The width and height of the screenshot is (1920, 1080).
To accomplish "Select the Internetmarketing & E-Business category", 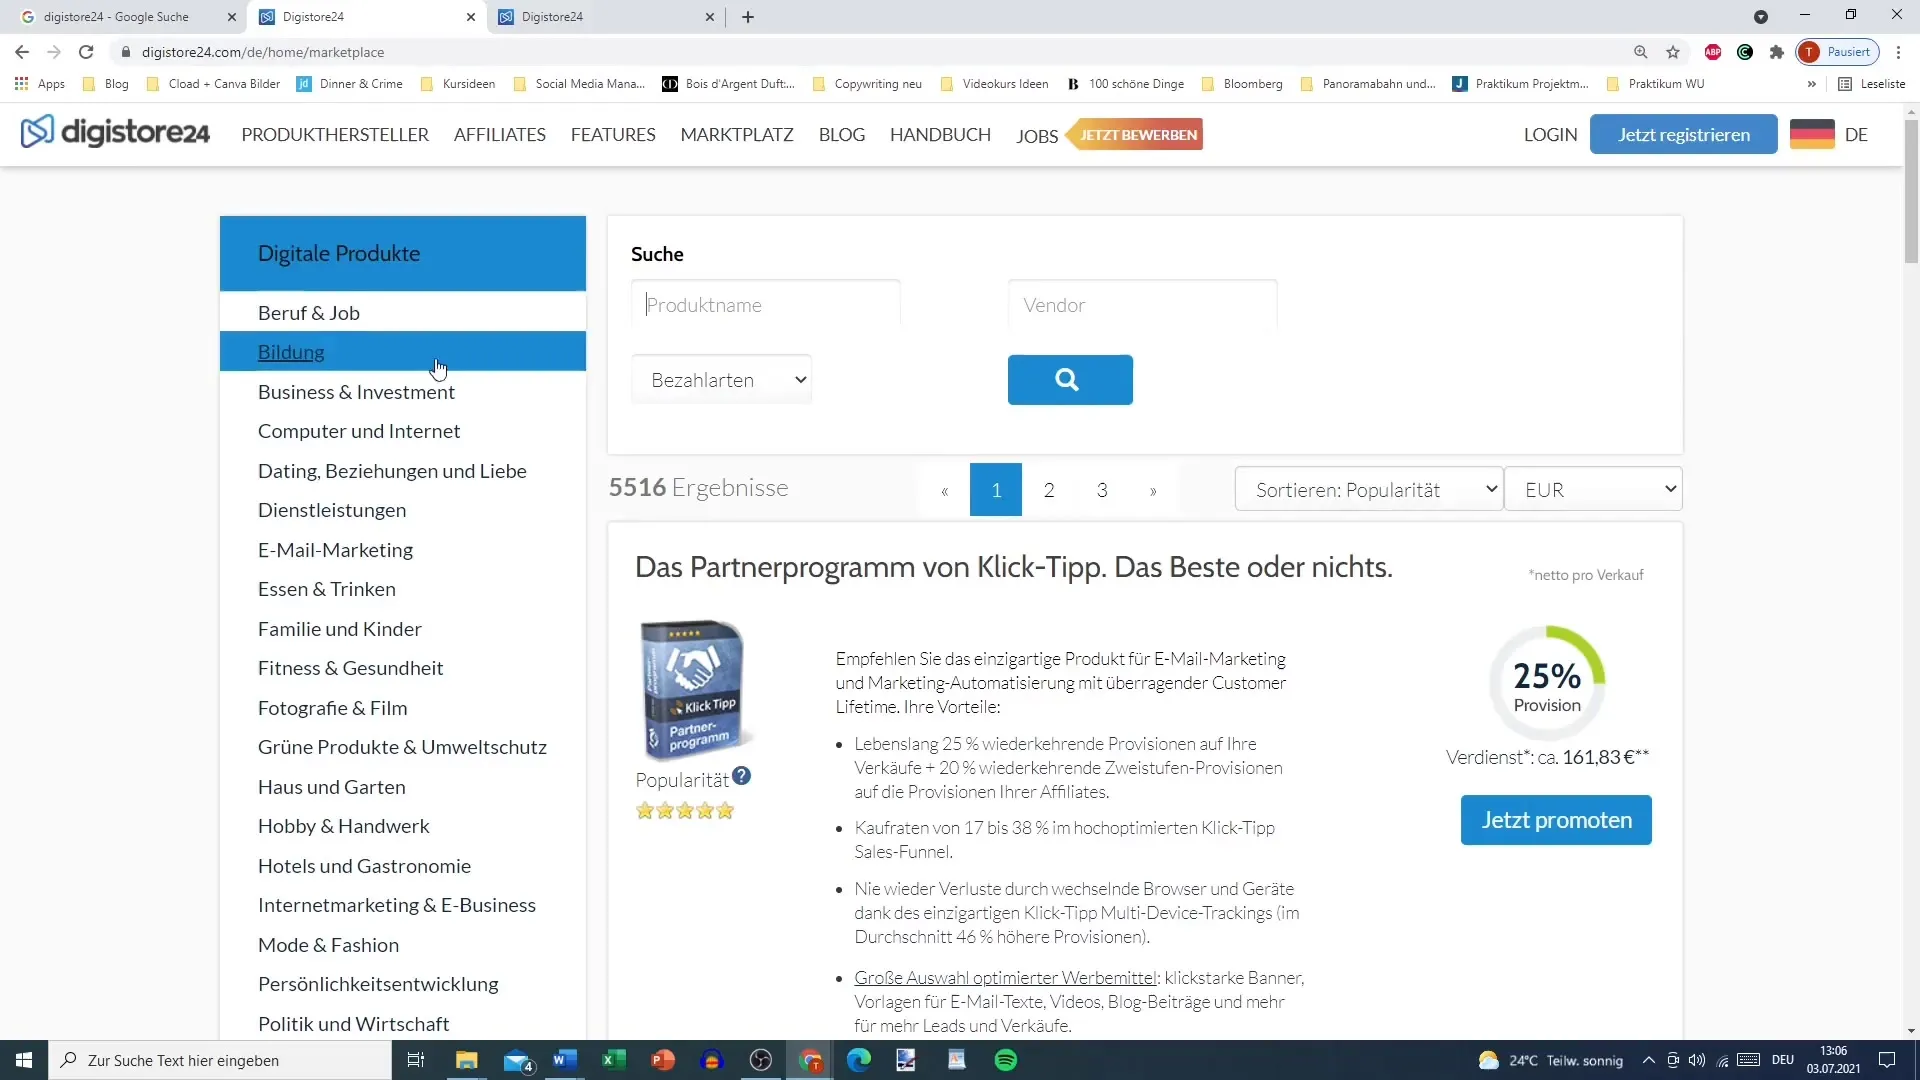I will 403,905.
